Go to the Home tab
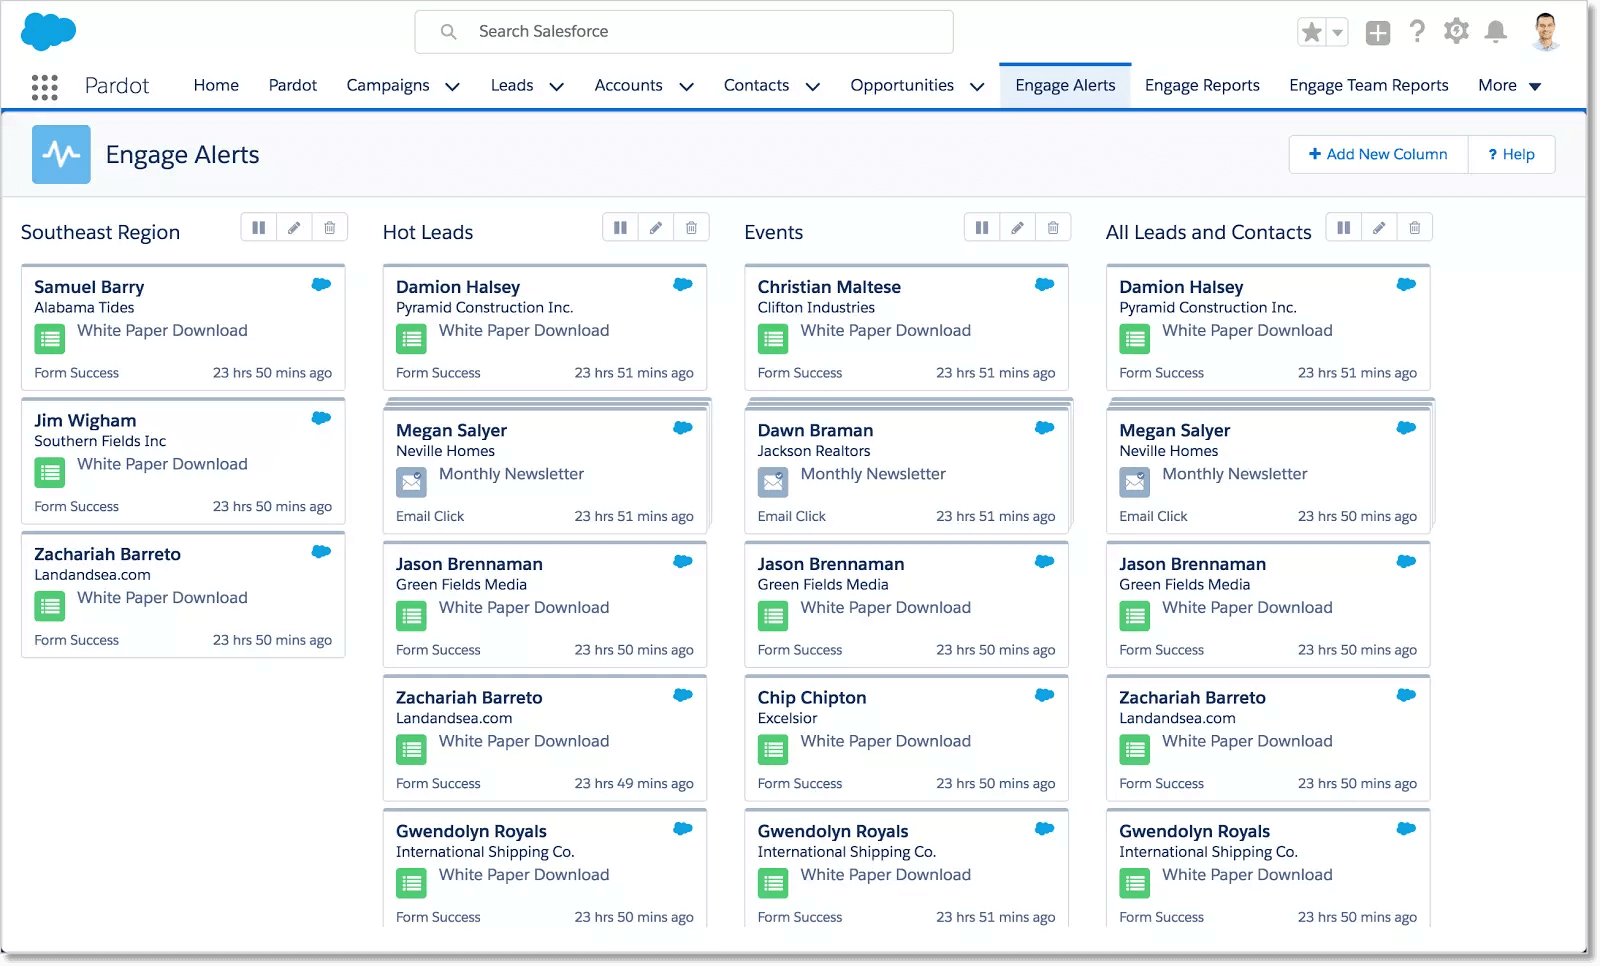Screen dimensions: 1600x966 point(215,85)
